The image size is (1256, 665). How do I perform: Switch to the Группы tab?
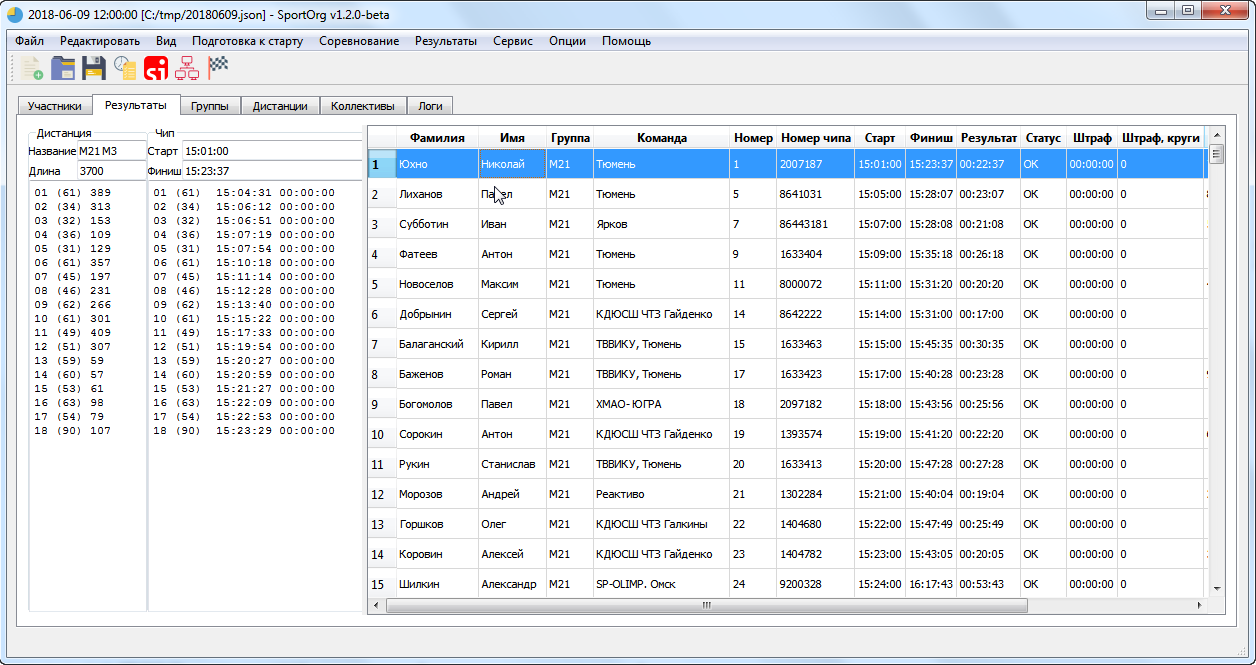click(x=210, y=106)
